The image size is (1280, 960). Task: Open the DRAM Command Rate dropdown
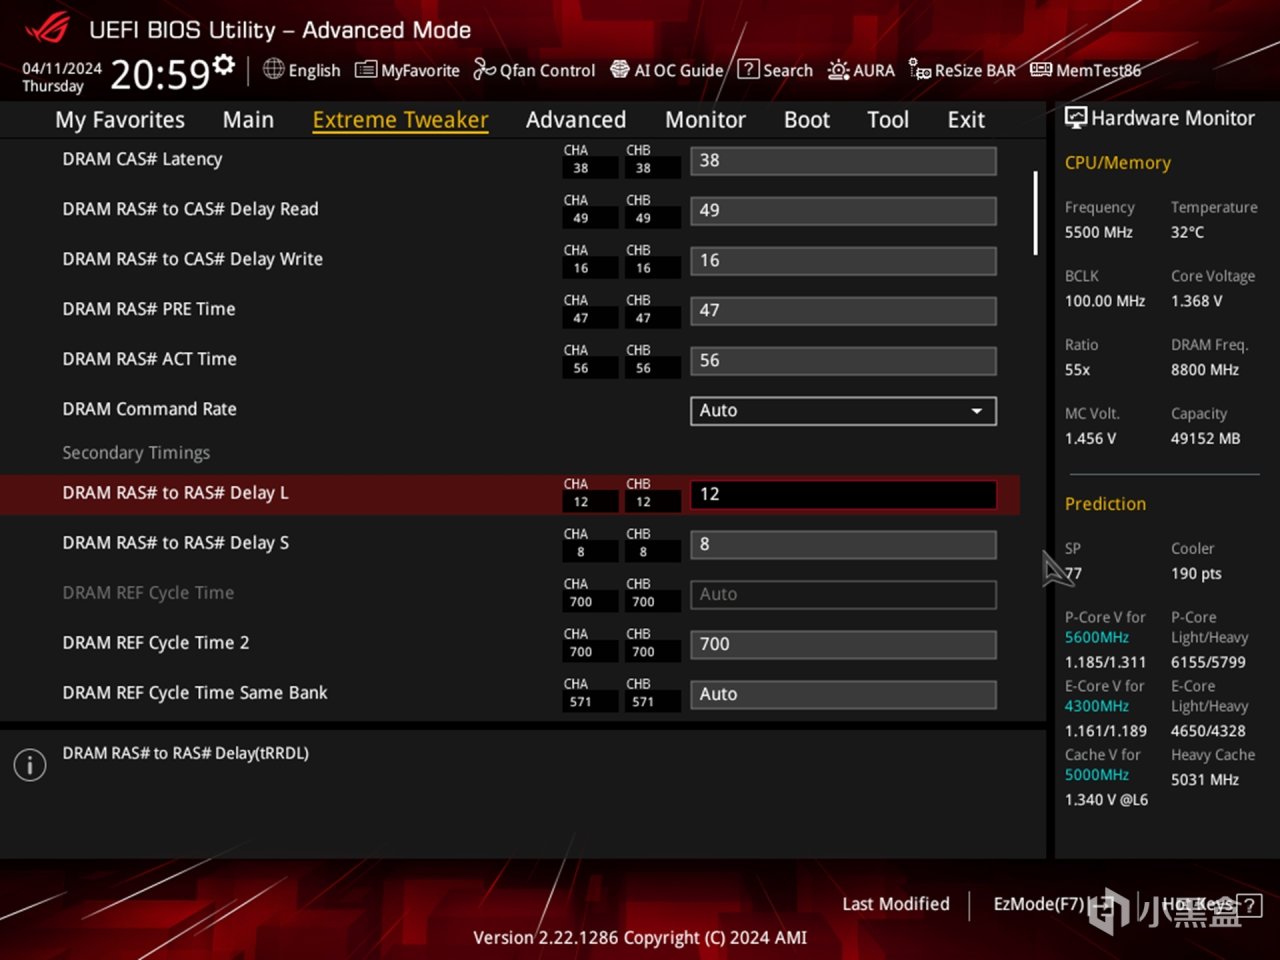(843, 411)
